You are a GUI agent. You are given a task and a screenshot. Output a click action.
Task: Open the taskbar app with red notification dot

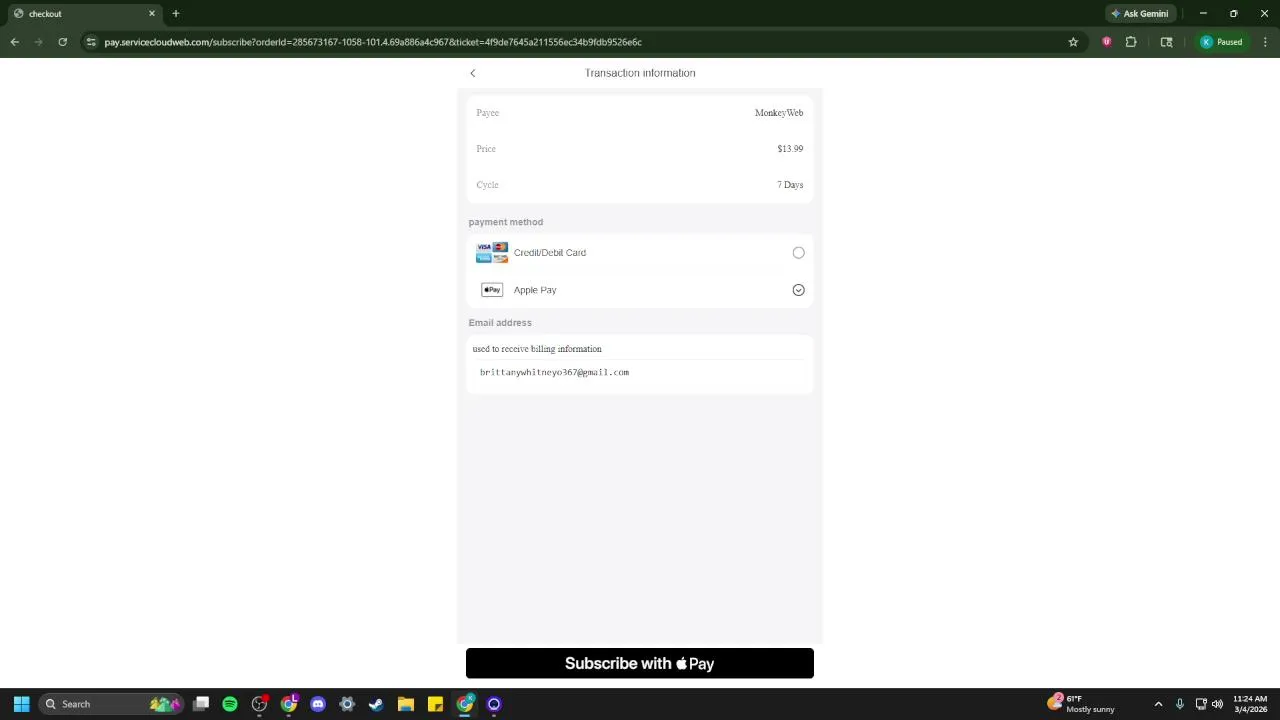(x=259, y=704)
